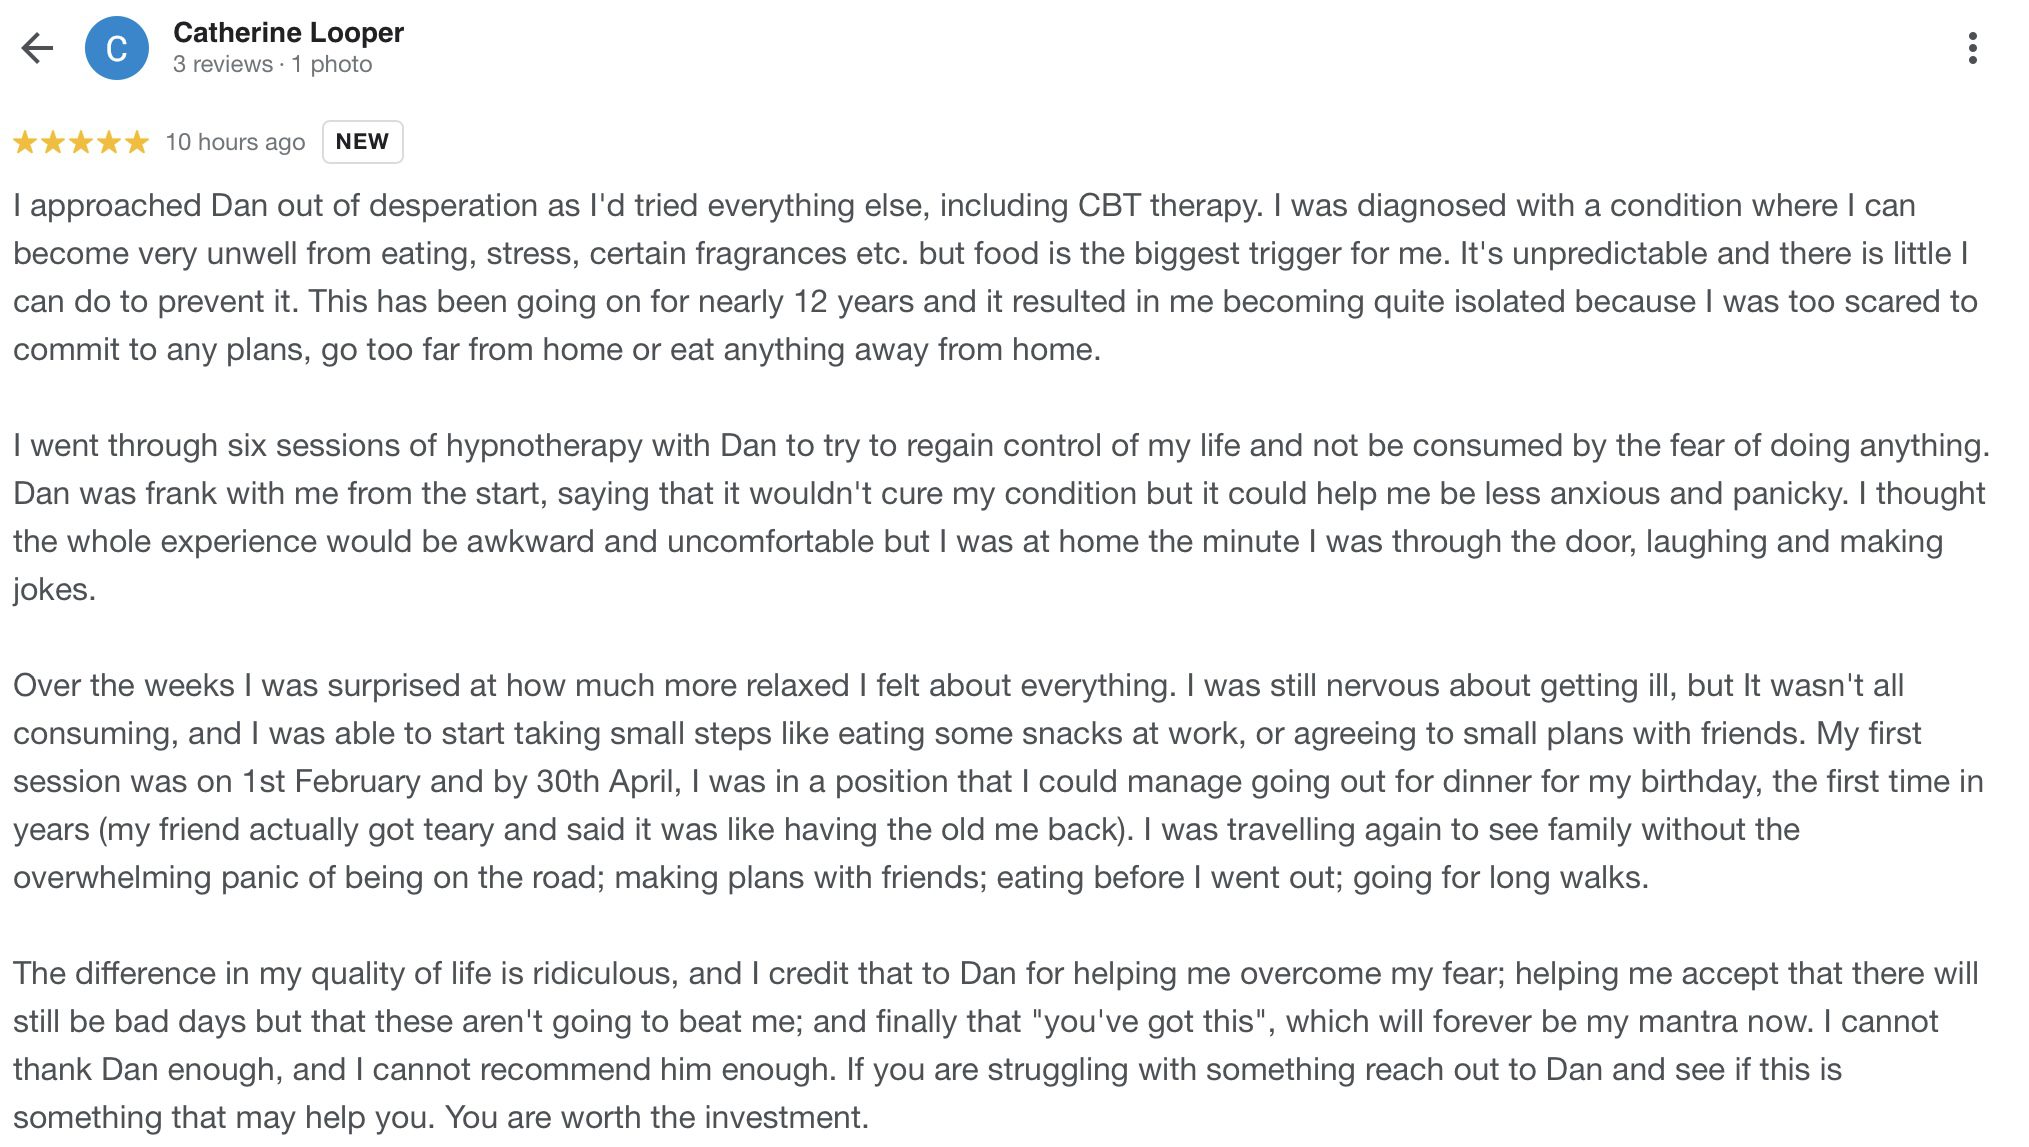
Task: Open Catherine Looper's profile name
Action: pyautogui.click(x=288, y=32)
